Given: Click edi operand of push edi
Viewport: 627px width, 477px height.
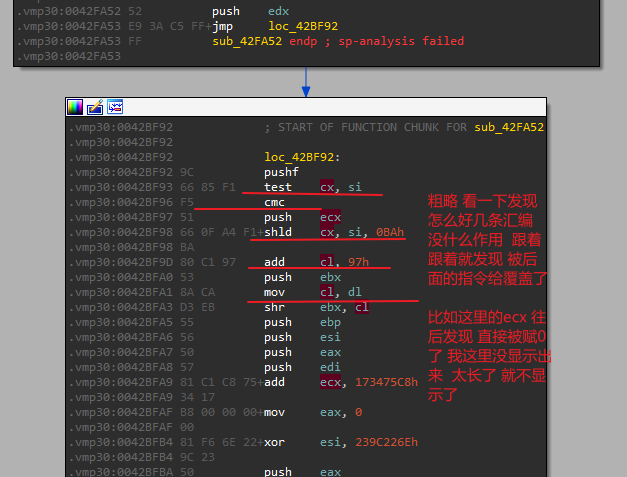Looking at the screenshot, I should pos(330,367).
